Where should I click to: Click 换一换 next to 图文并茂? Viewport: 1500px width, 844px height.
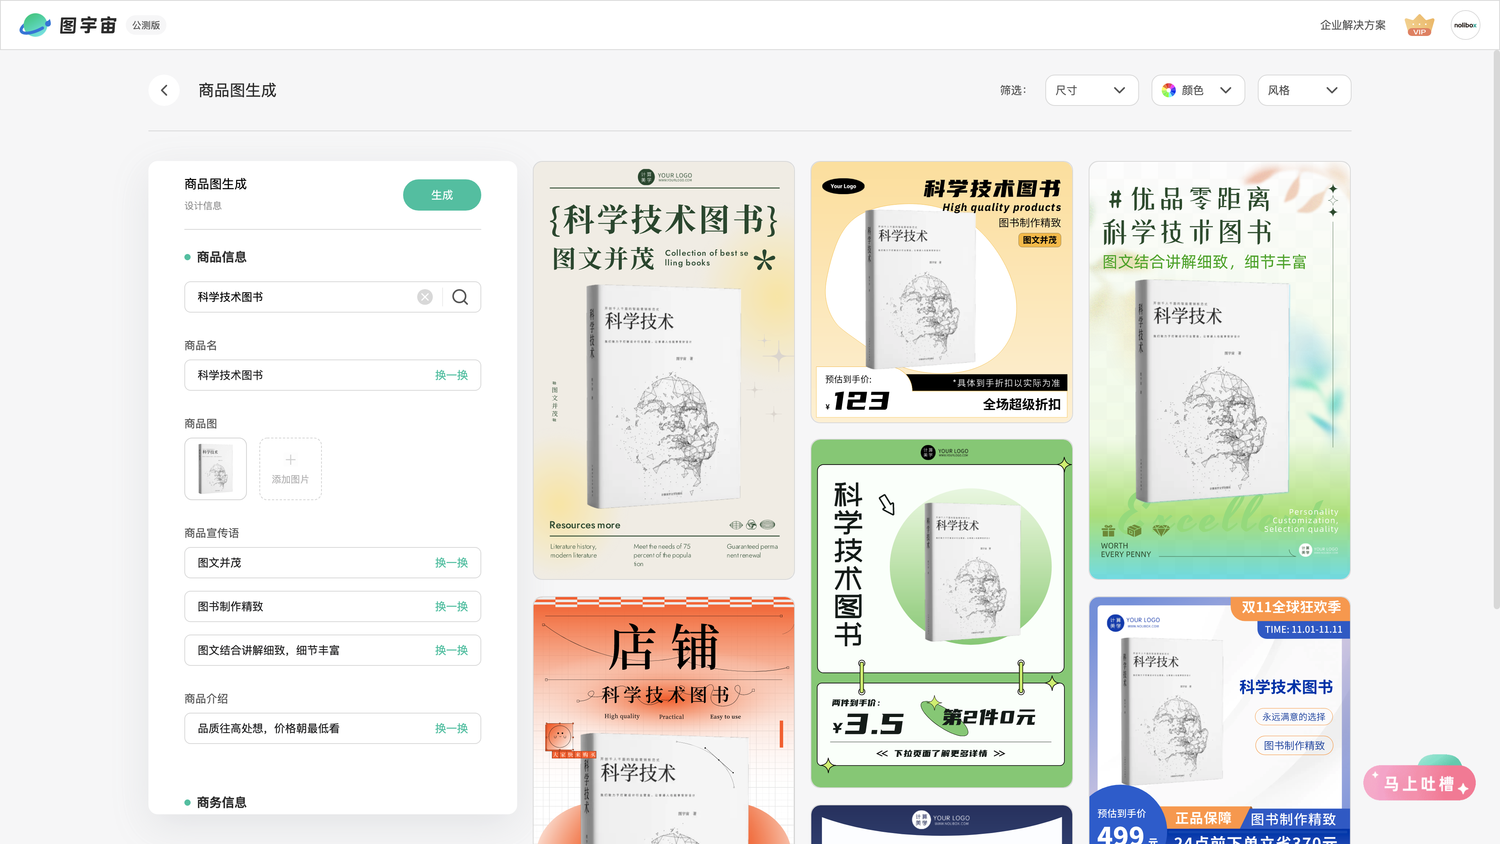click(x=451, y=563)
